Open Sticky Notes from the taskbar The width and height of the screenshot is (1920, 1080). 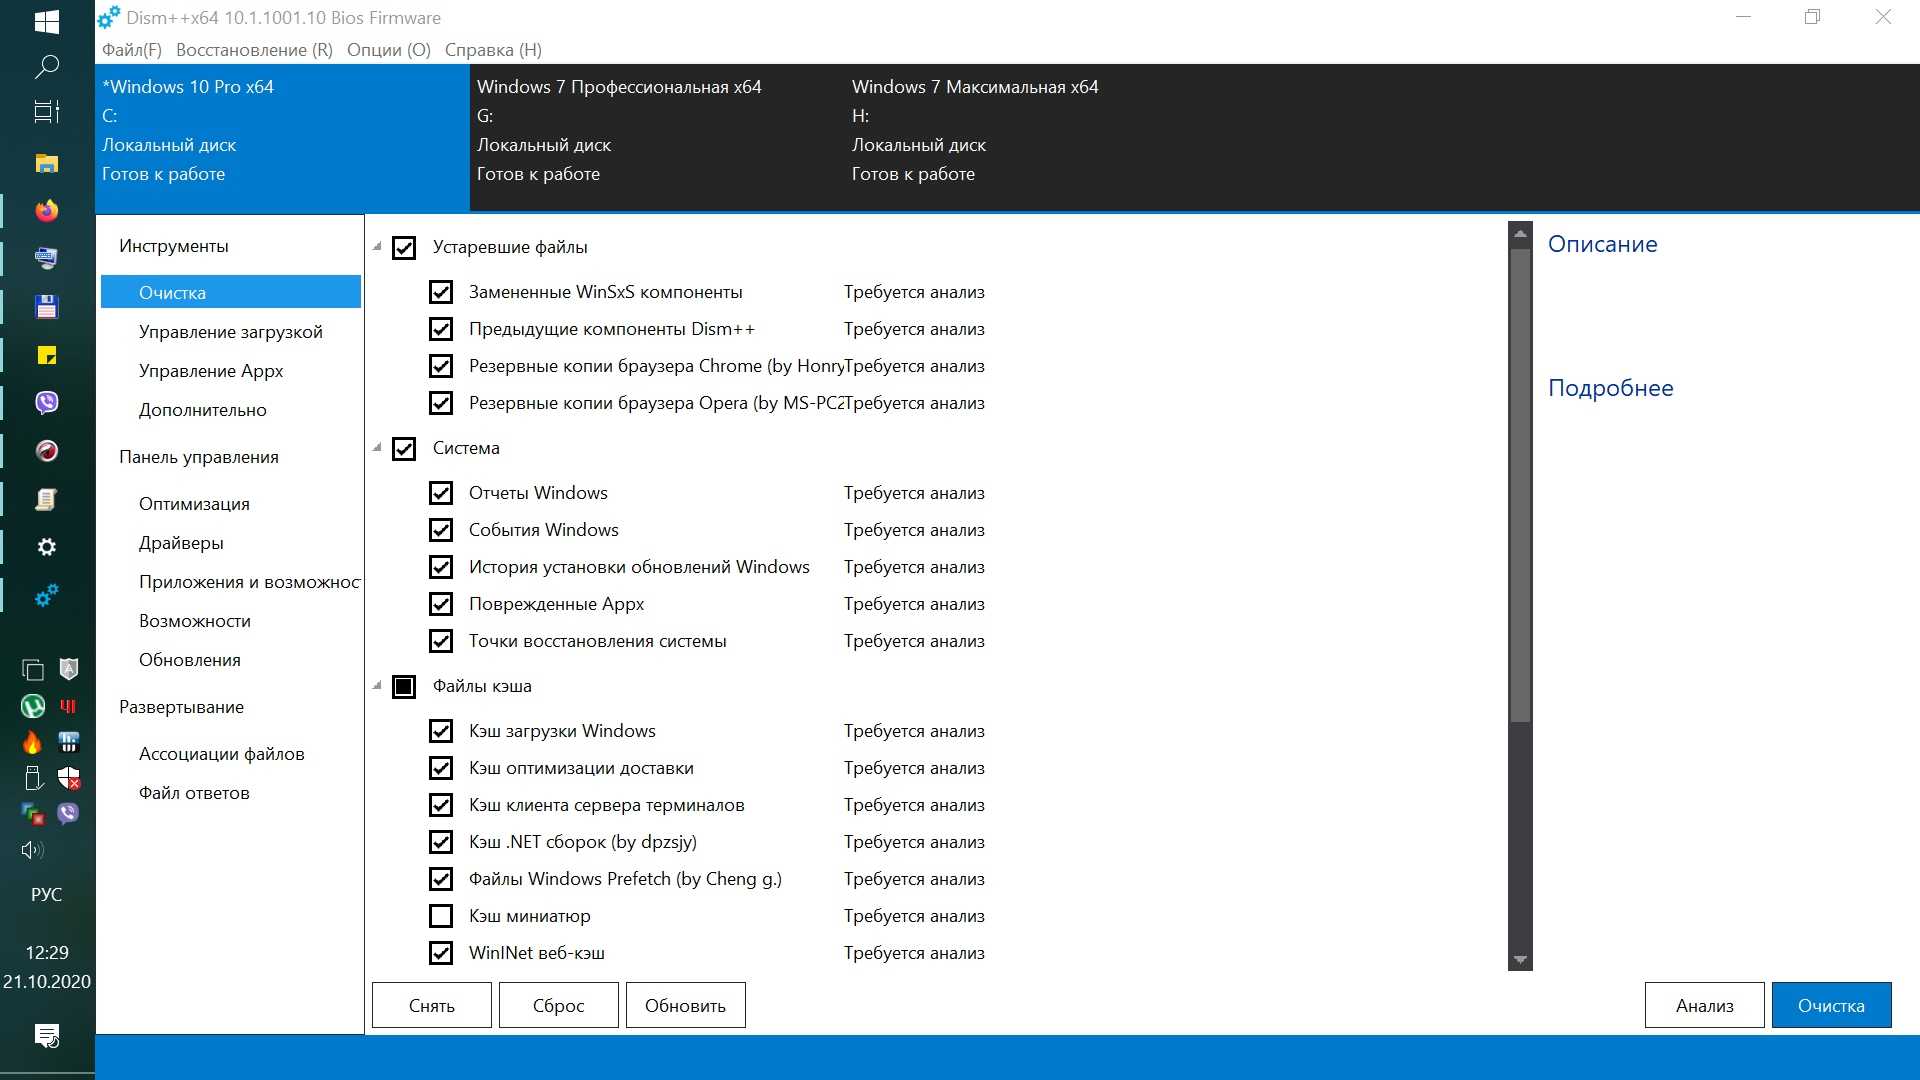click(46, 355)
